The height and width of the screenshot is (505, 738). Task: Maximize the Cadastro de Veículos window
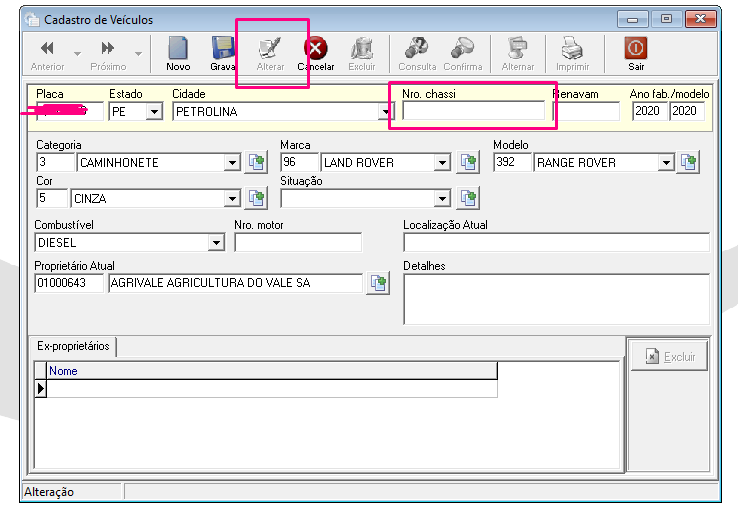coord(666,19)
